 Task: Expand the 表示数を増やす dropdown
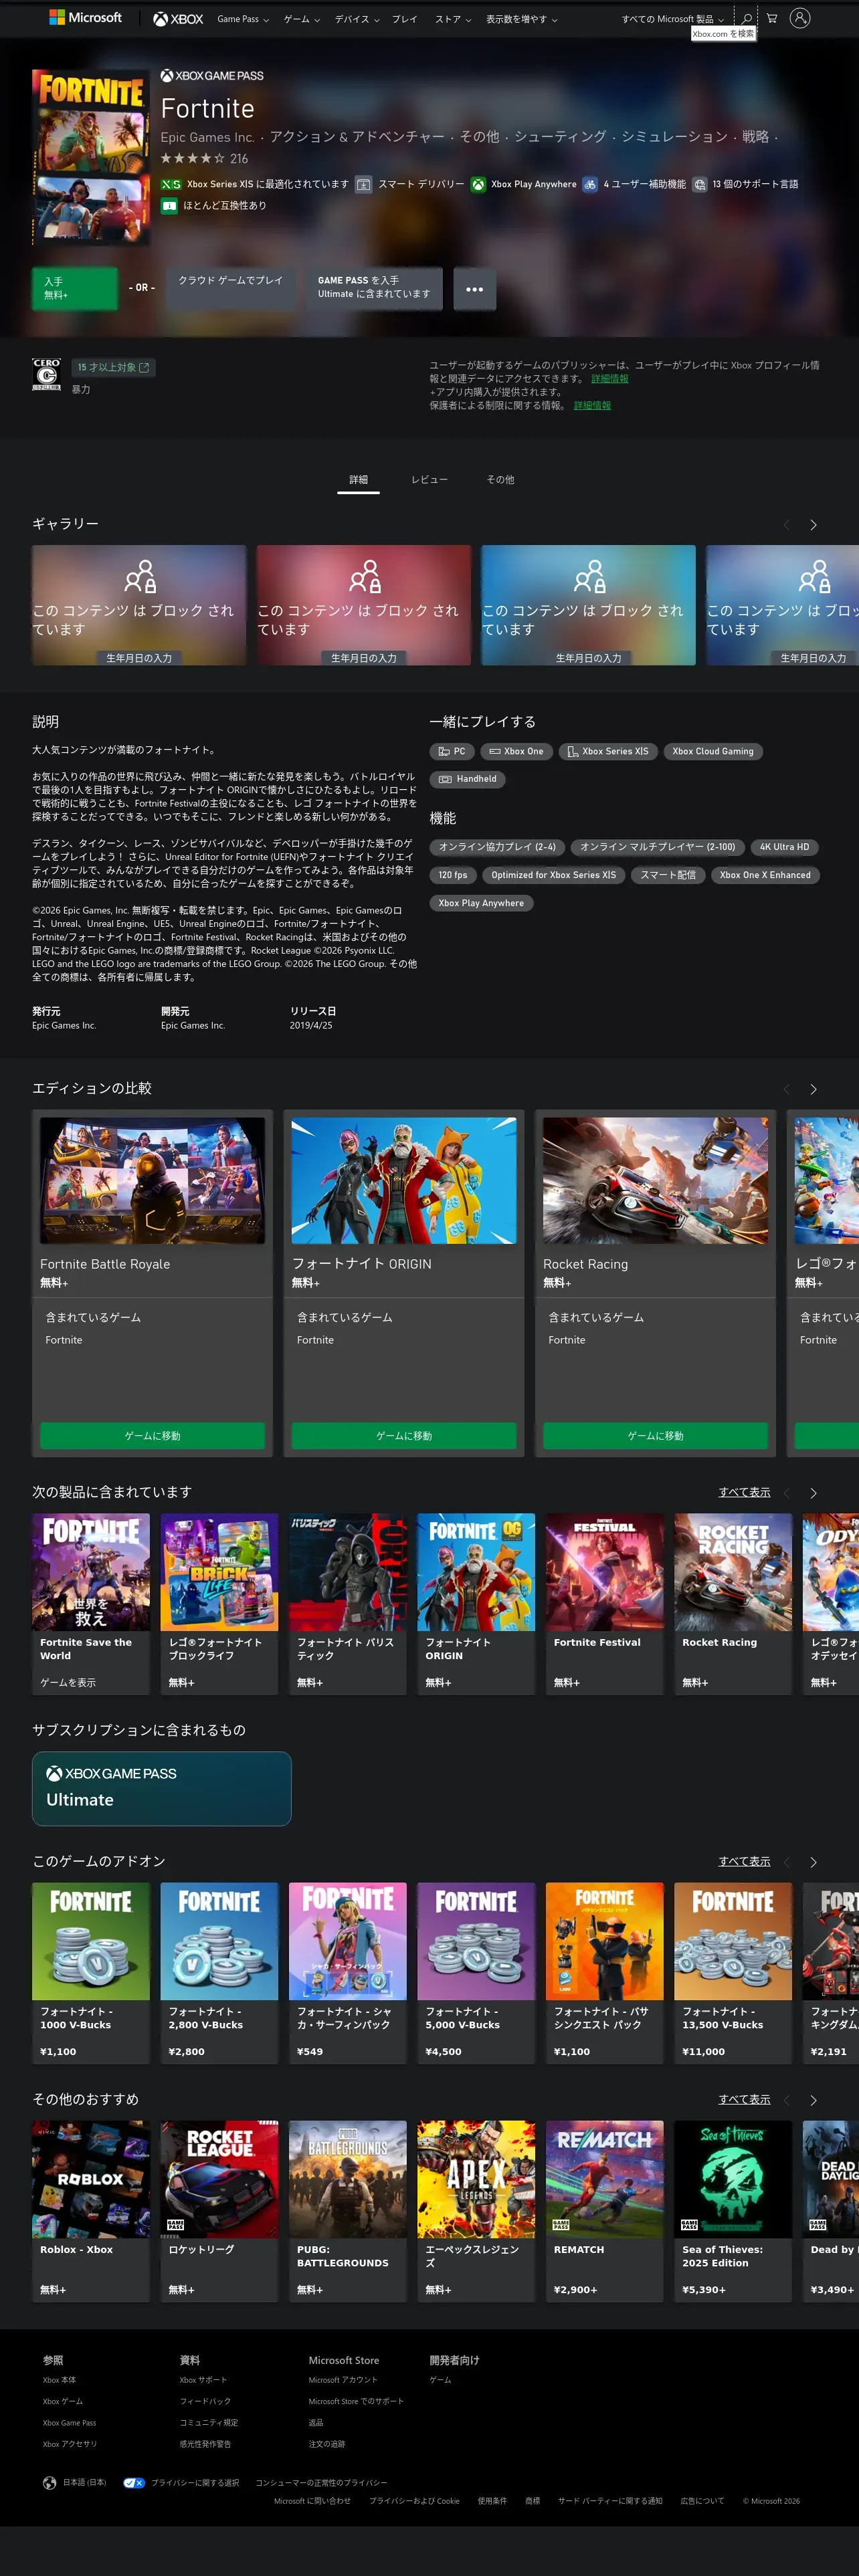tap(522, 19)
